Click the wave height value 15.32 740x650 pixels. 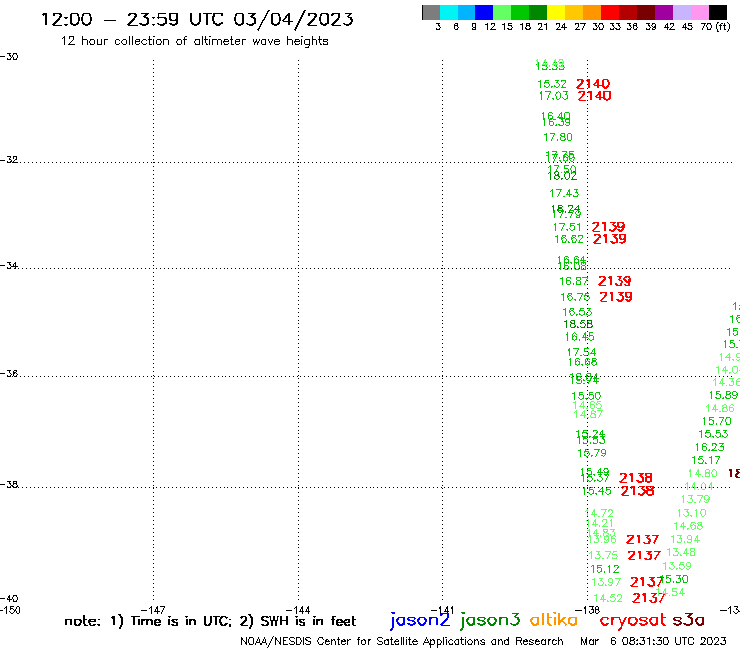(552, 84)
